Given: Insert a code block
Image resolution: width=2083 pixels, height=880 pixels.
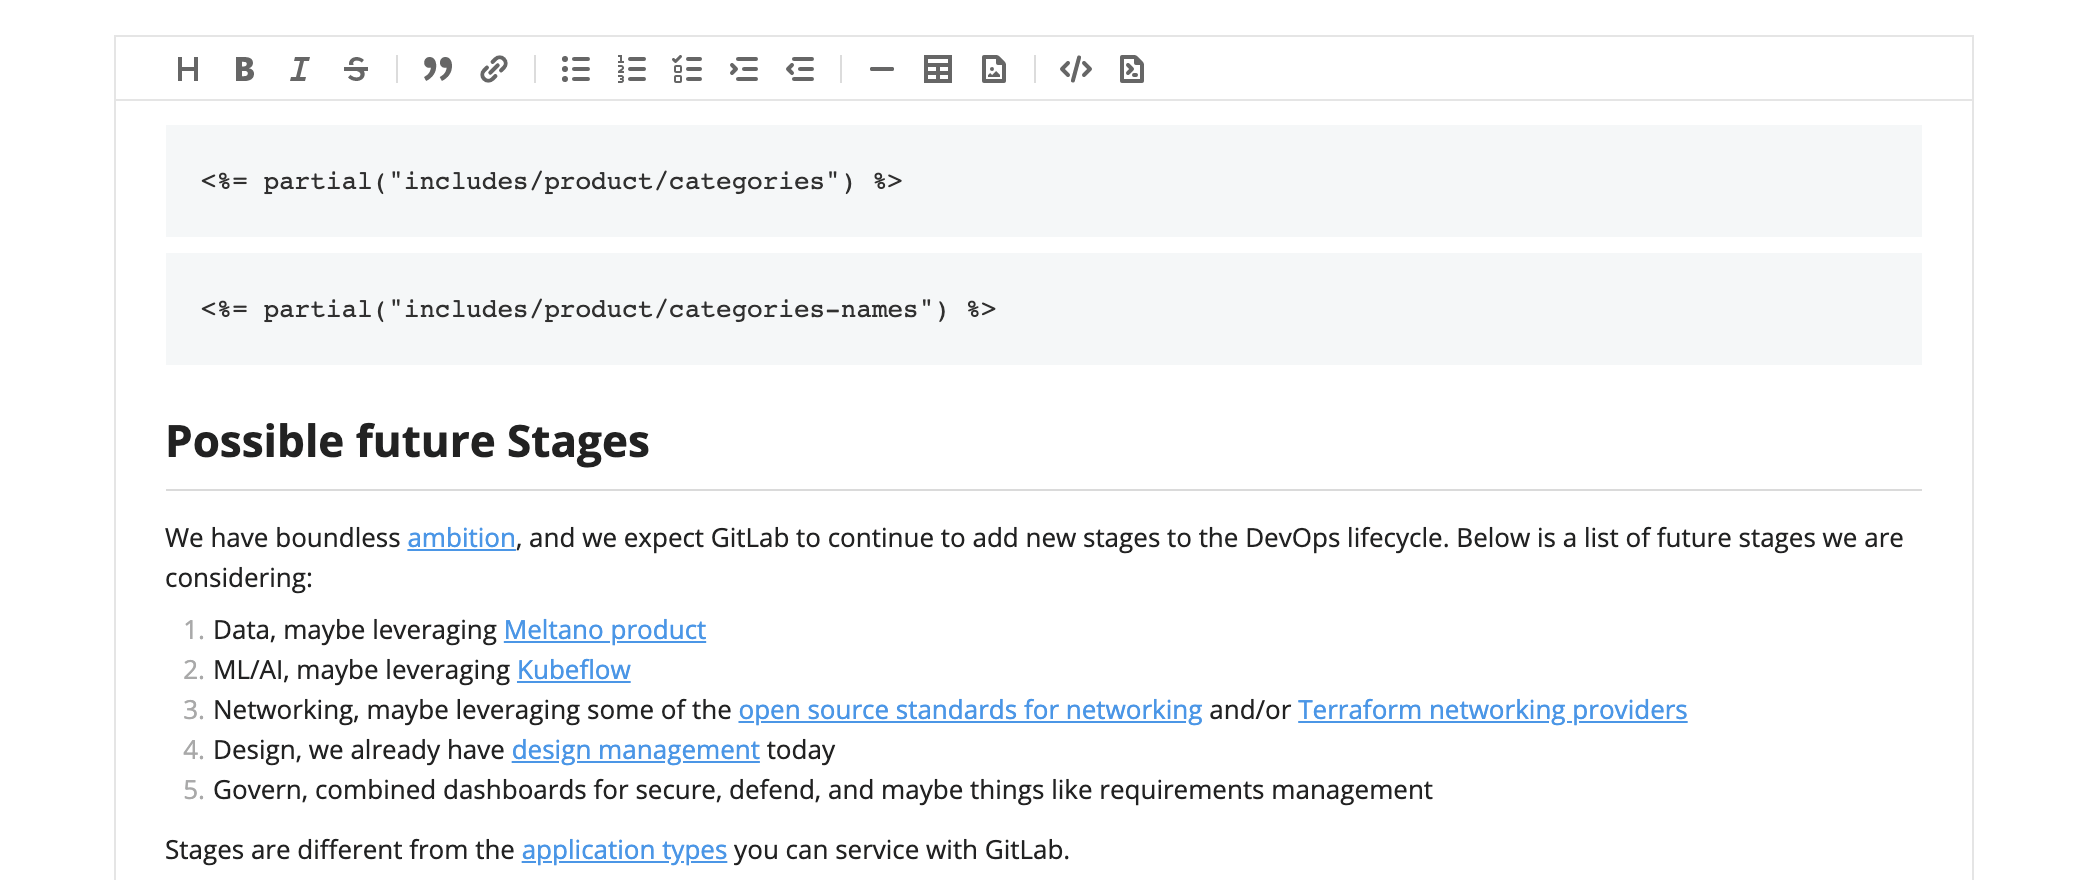Looking at the screenshot, I should click(x=1131, y=69).
